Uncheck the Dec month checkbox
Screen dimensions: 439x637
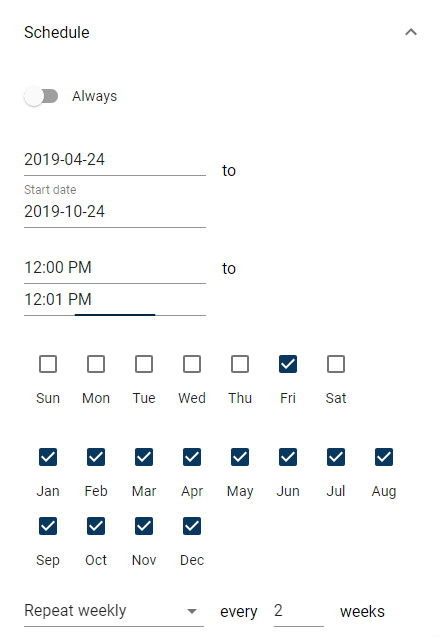coord(192,526)
